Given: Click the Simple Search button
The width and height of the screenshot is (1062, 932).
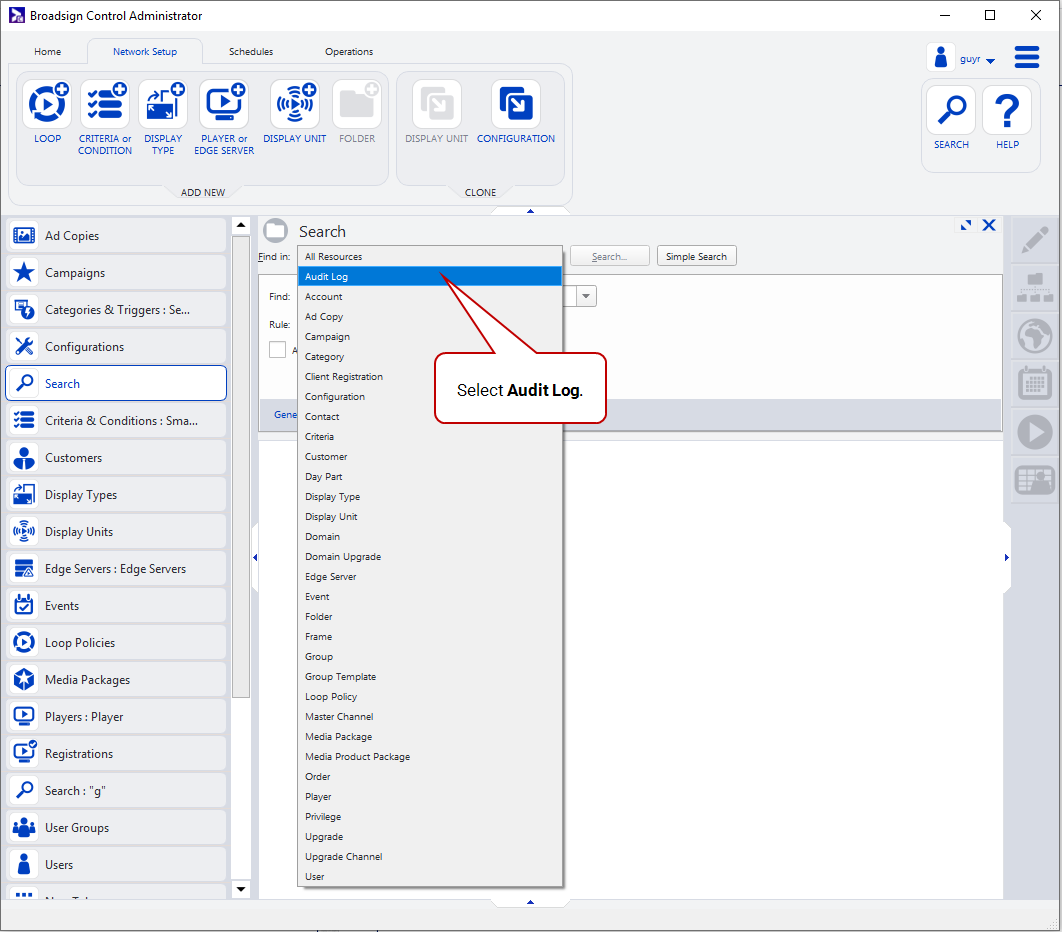Looking at the screenshot, I should click(x=696, y=257).
